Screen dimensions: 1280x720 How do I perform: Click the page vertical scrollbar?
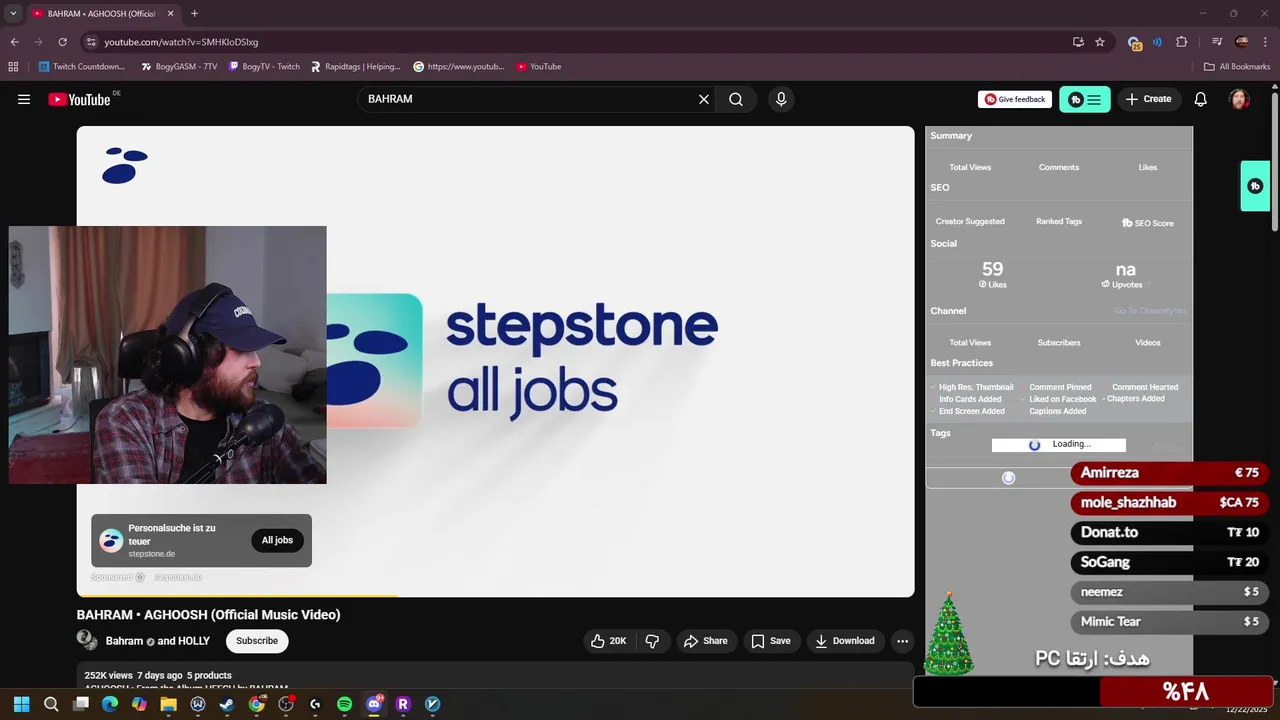(1274, 160)
